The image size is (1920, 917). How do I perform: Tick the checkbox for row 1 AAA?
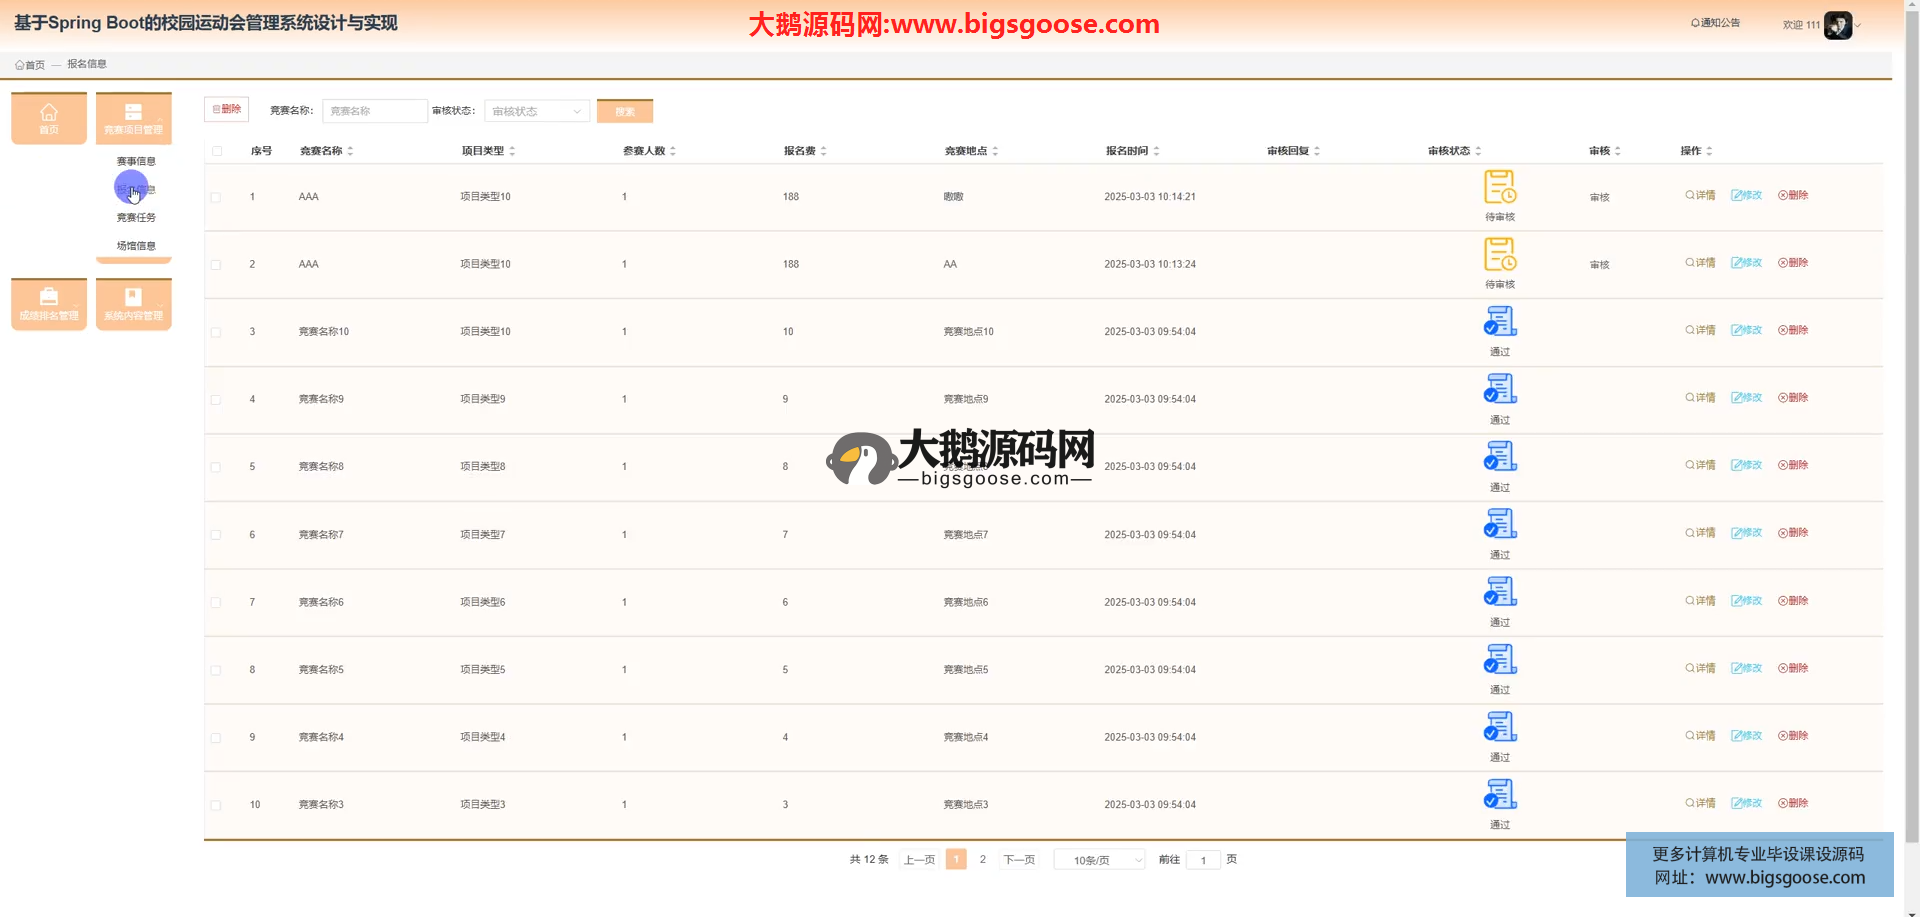(216, 197)
